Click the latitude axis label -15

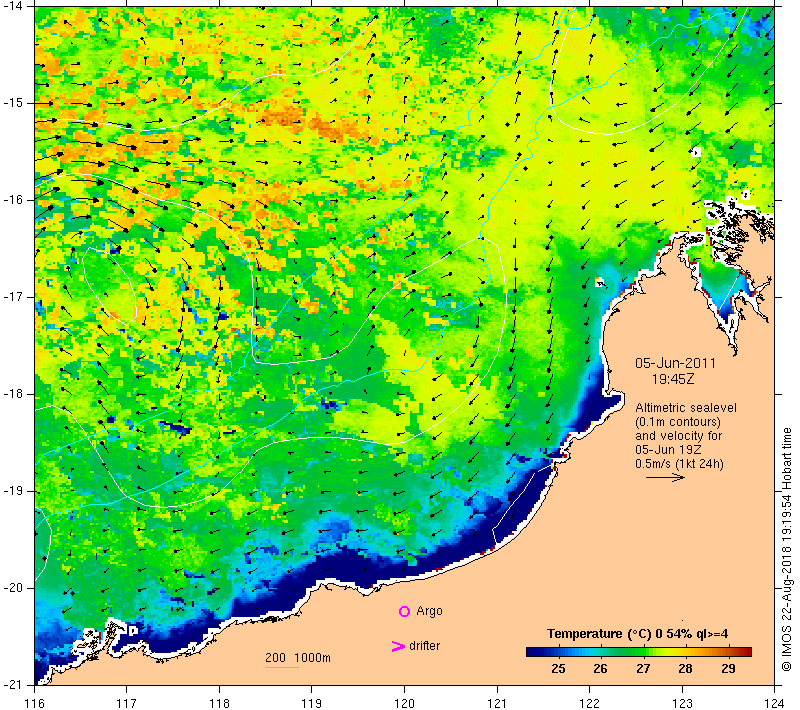point(13,103)
